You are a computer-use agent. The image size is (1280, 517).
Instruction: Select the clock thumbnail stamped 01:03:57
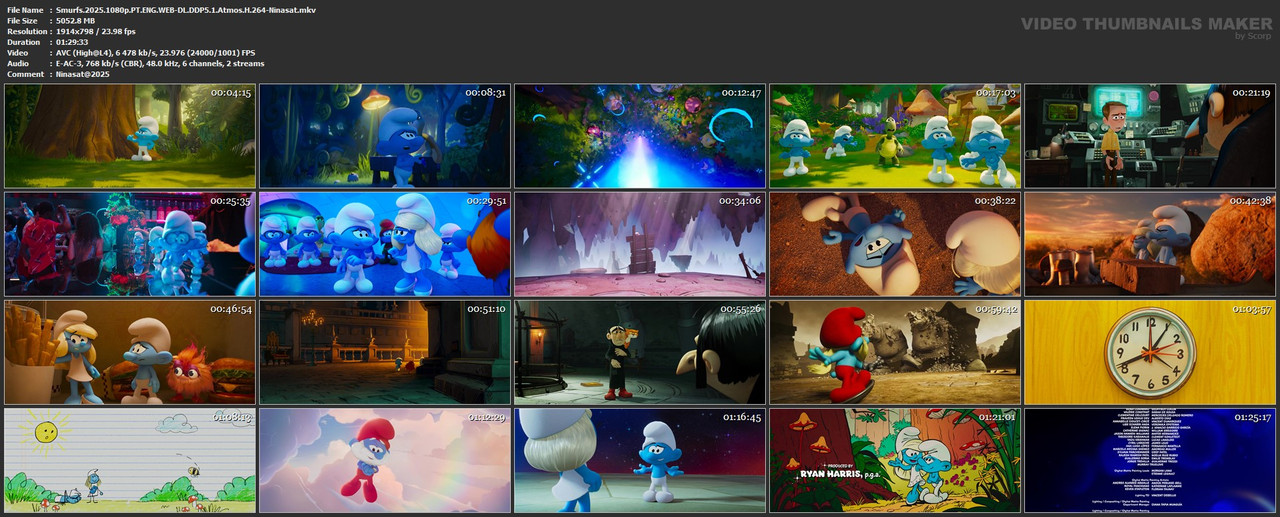[x=1150, y=352]
